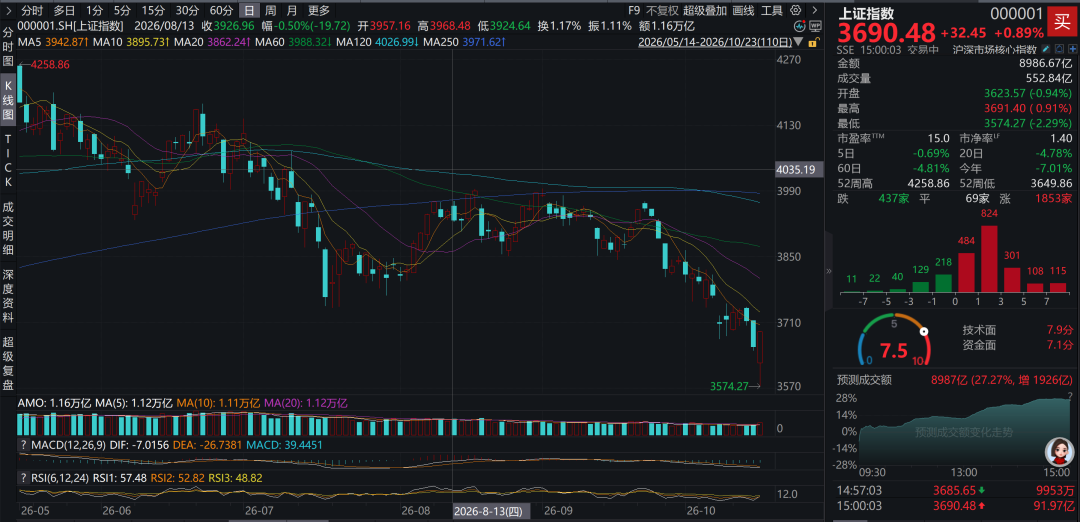Open the RSI indicator help question mark
This screenshot has height=522, width=1080.
tap(24, 477)
